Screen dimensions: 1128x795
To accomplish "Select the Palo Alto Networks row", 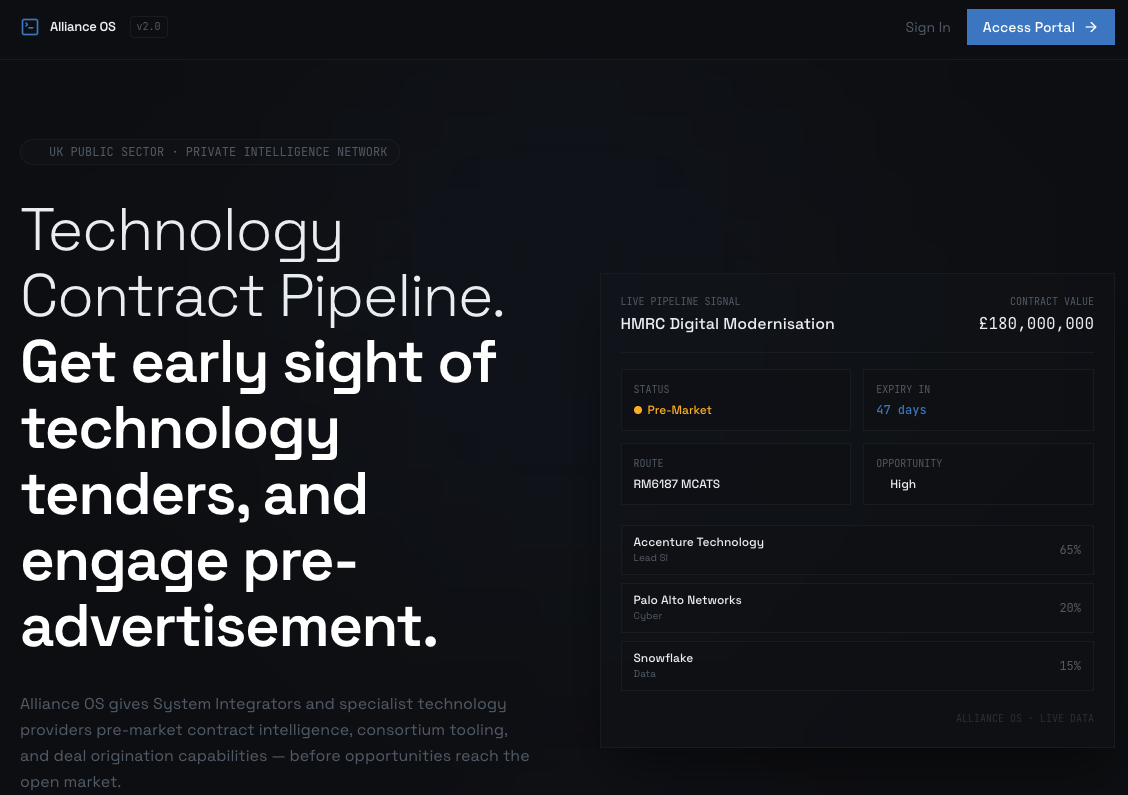I will (x=857, y=608).
